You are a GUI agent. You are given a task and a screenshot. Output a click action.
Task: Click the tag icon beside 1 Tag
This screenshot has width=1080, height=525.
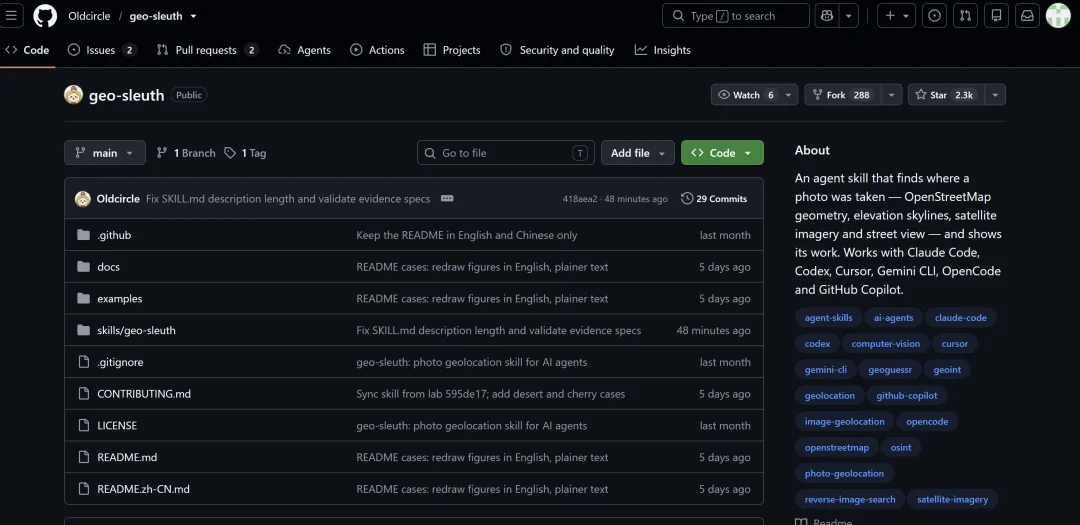pyautogui.click(x=230, y=153)
